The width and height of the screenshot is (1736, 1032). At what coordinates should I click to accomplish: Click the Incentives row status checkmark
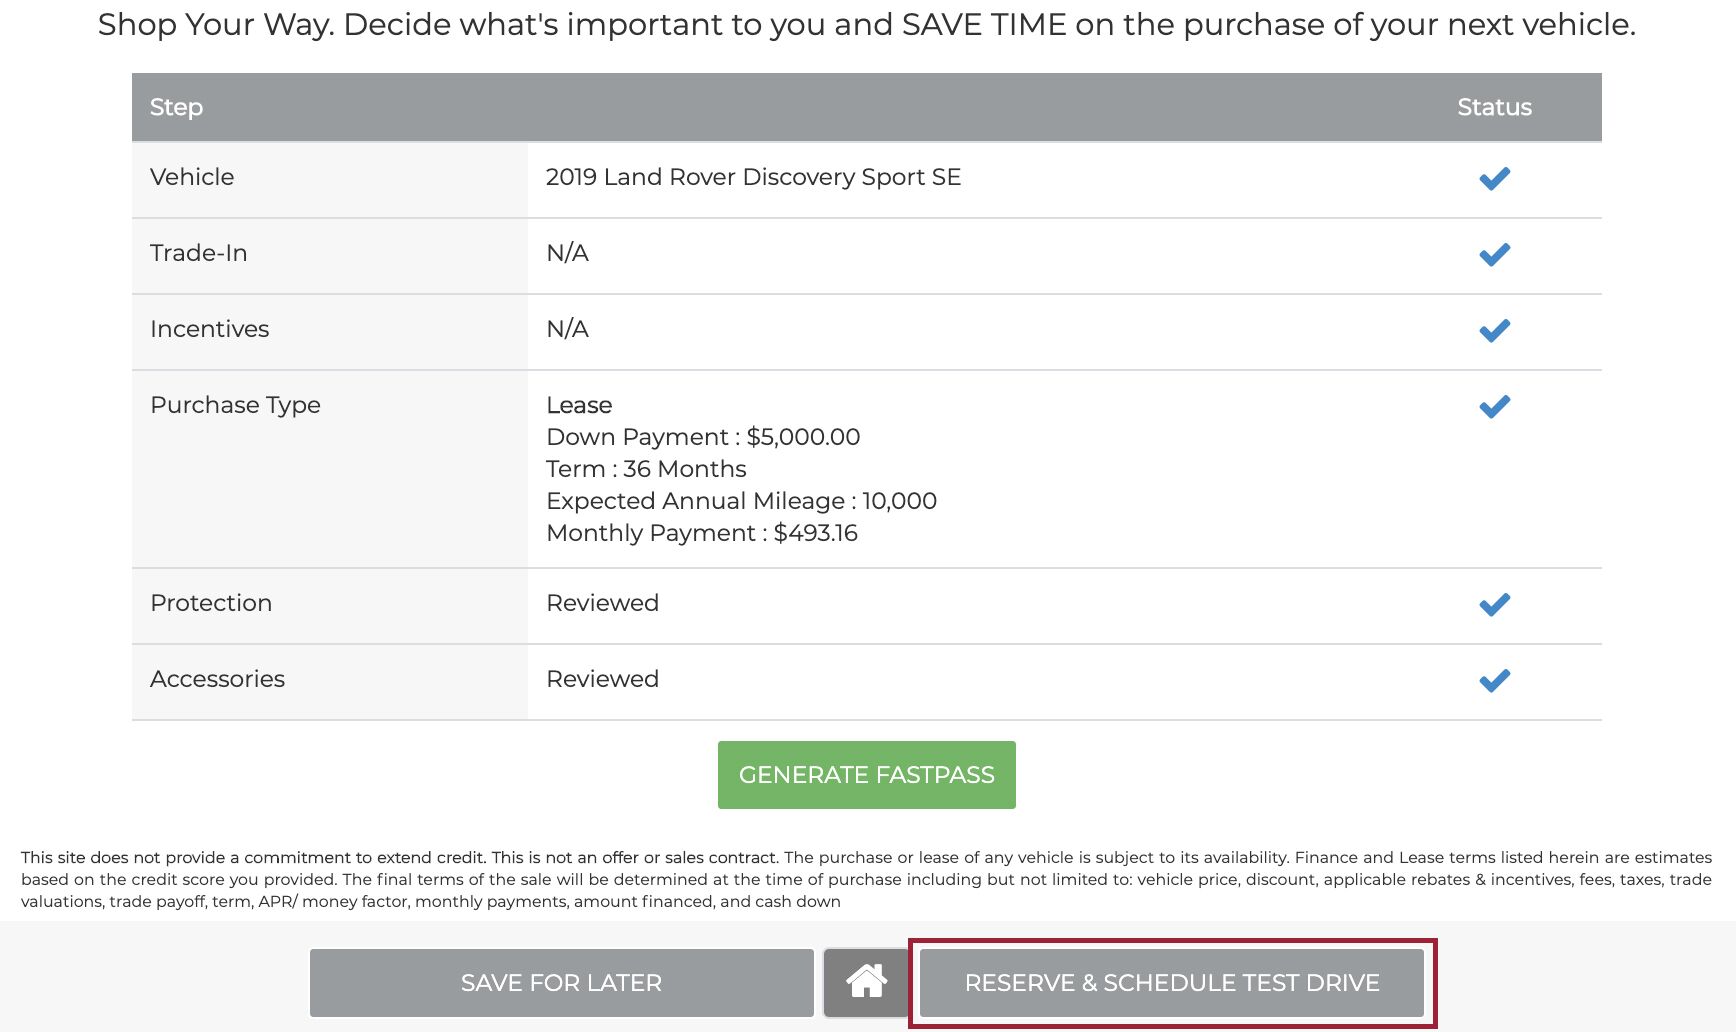point(1494,331)
